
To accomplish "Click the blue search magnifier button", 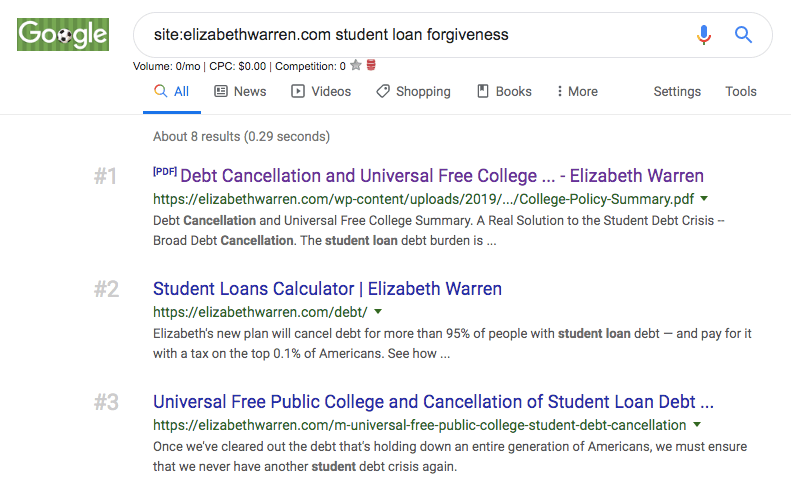I will (x=743, y=35).
